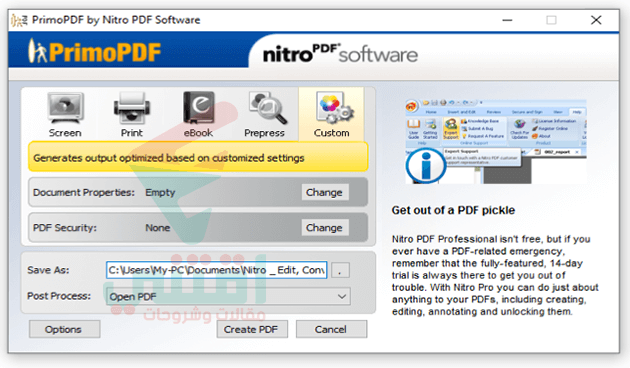630x368 pixels.
Task: Click the blue info icon on thumbnail
Action: (425, 166)
